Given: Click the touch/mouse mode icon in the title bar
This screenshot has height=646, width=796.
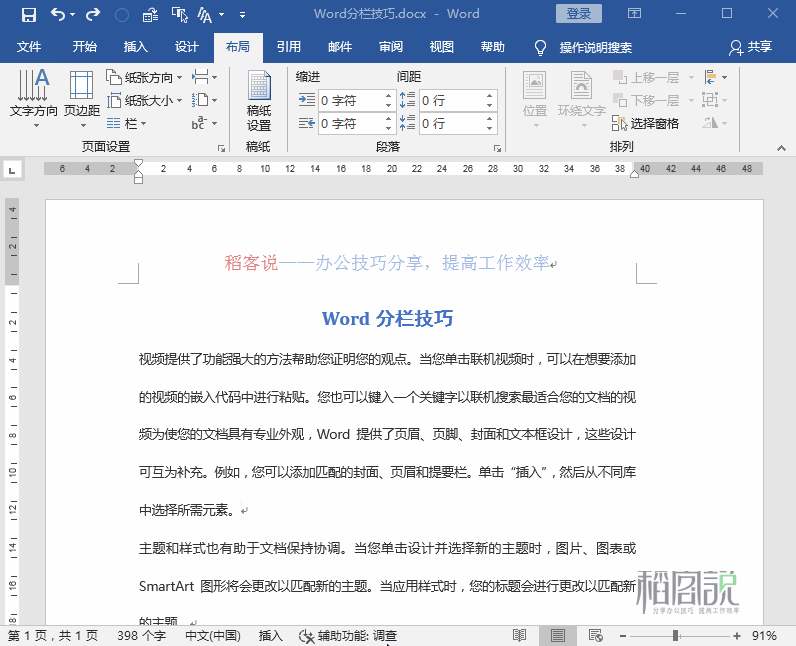Looking at the screenshot, I should [180, 15].
